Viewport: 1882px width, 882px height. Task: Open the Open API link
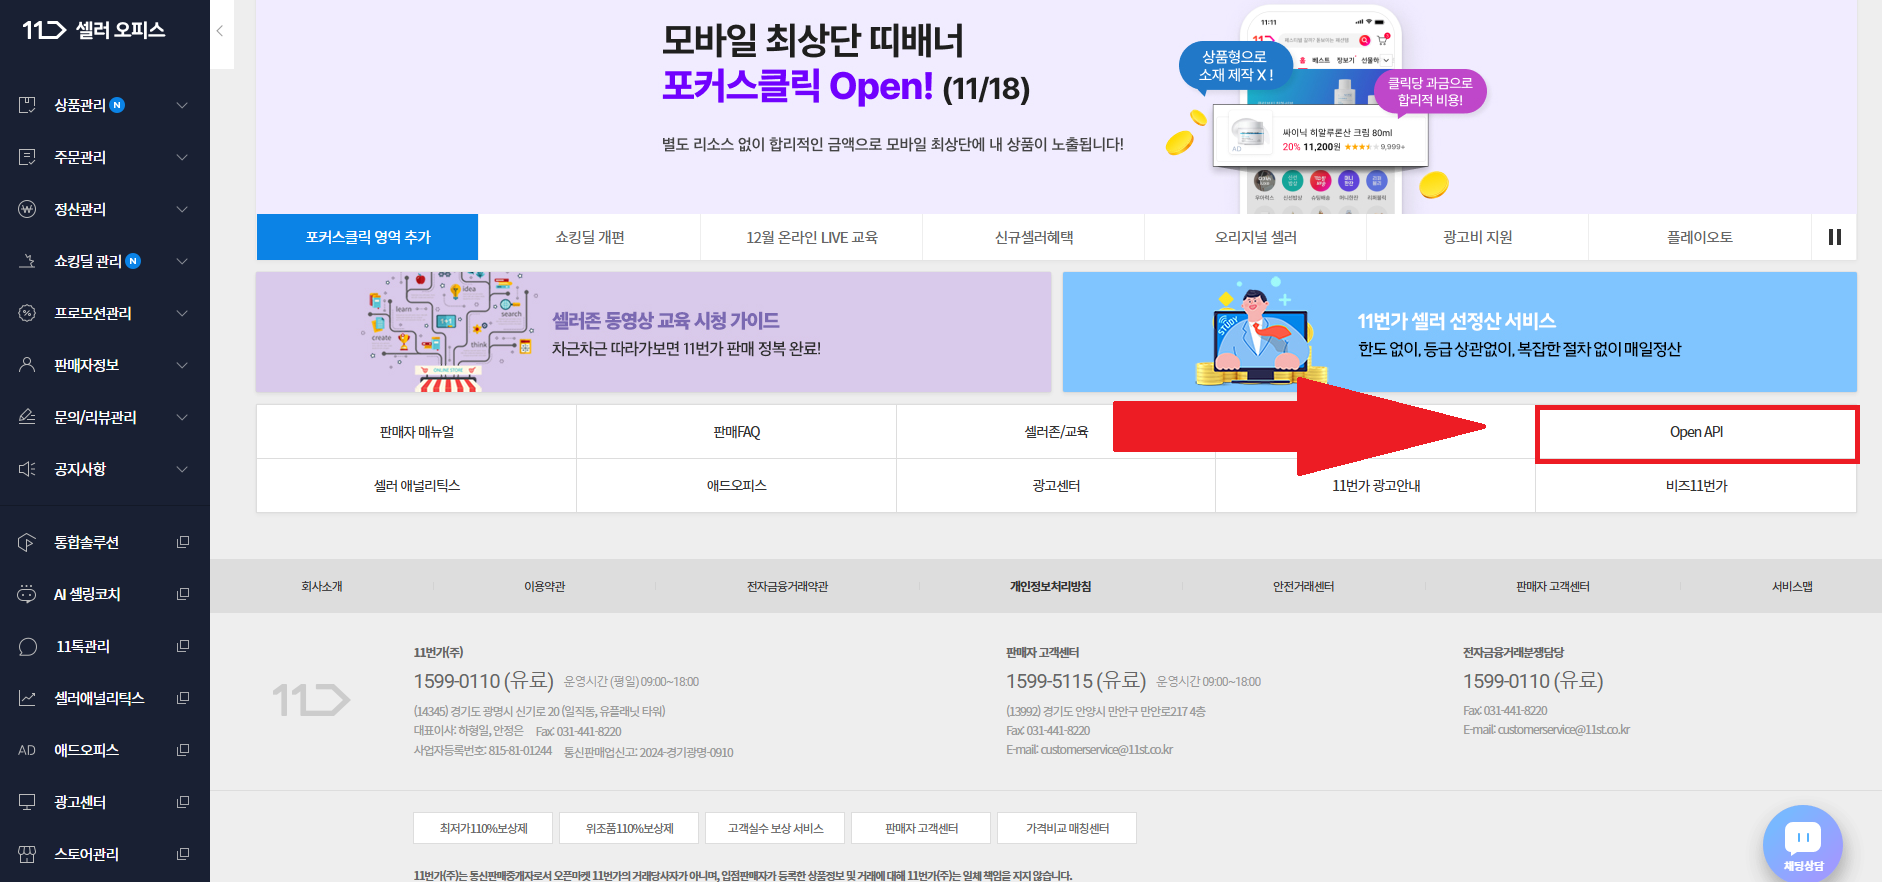click(1697, 432)
